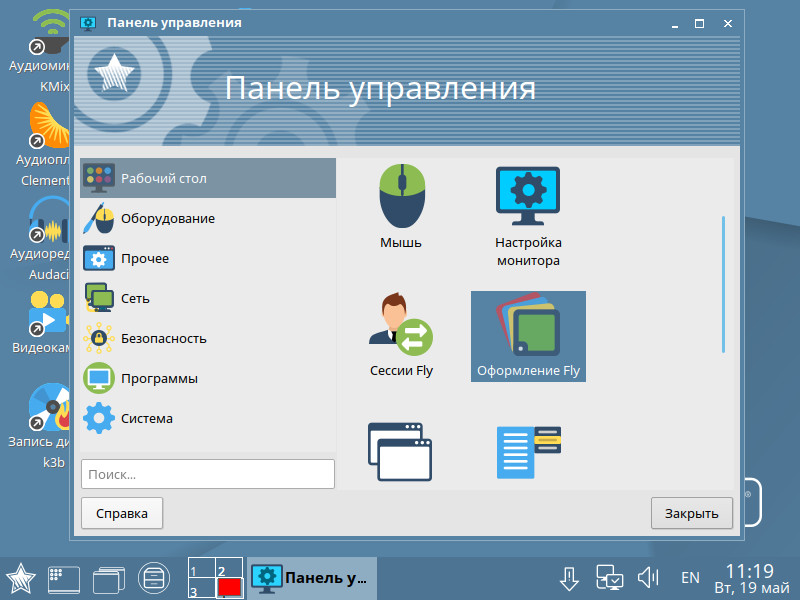The image size is (800, 600).
Task: Click the network monitors tray icon
Action: (x=610, y=578)
